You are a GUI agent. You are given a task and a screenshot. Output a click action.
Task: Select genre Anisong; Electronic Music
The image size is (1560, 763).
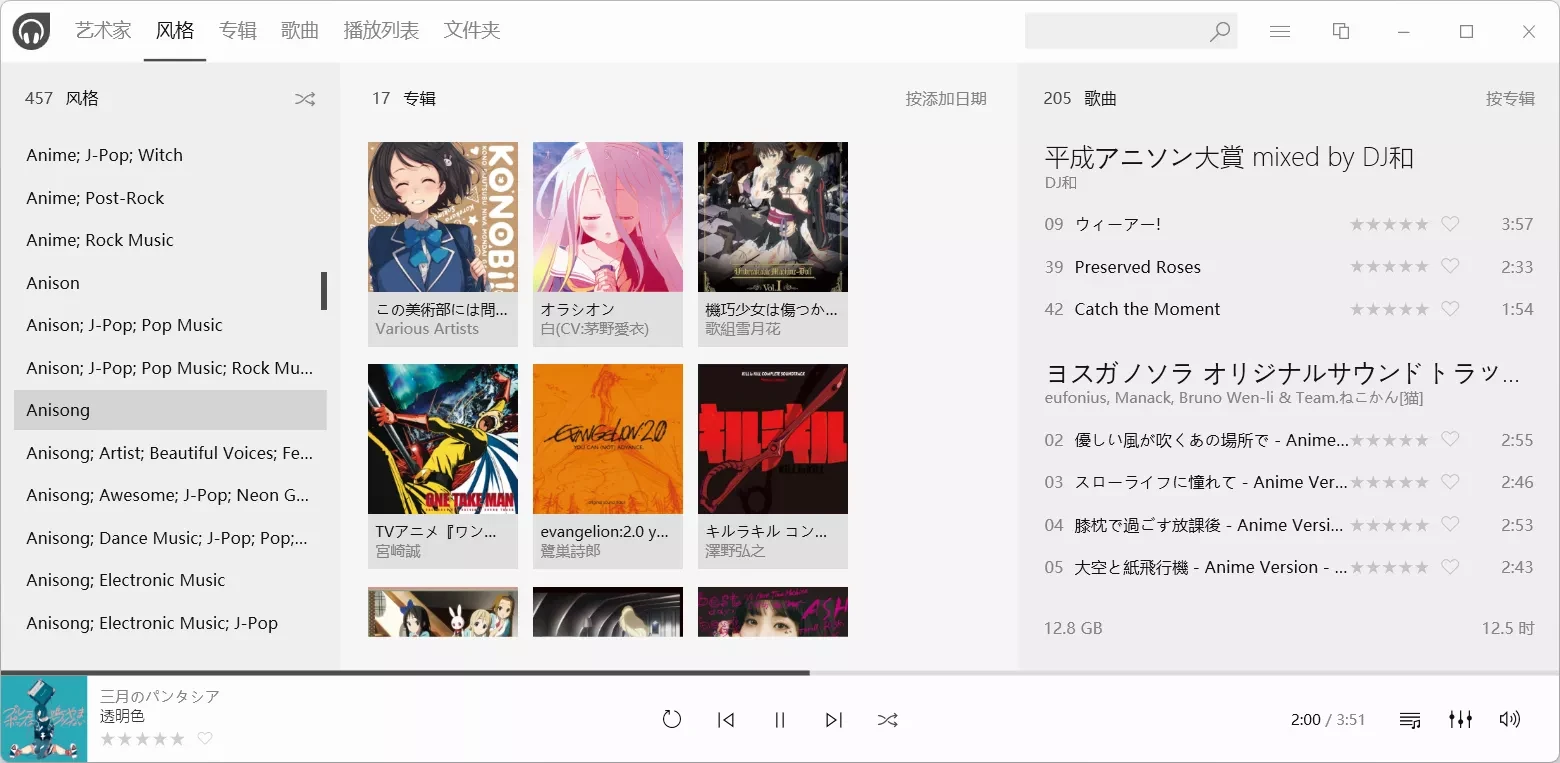click(x=170, y=580)
